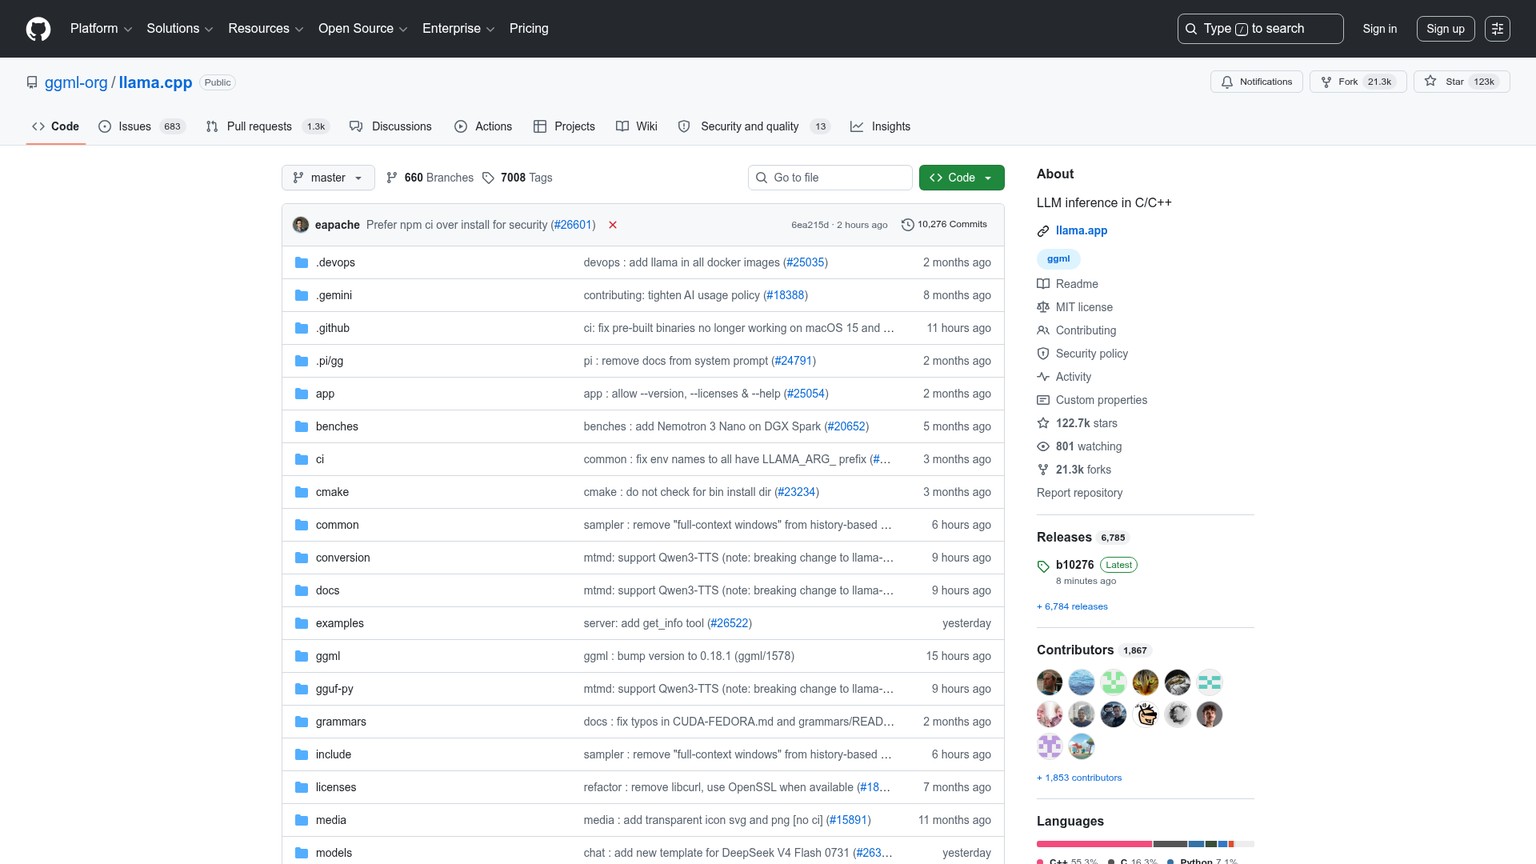Screen dimensions: 1536x864
Task: Open the llama.app website link
Action: click(1081, 231)
